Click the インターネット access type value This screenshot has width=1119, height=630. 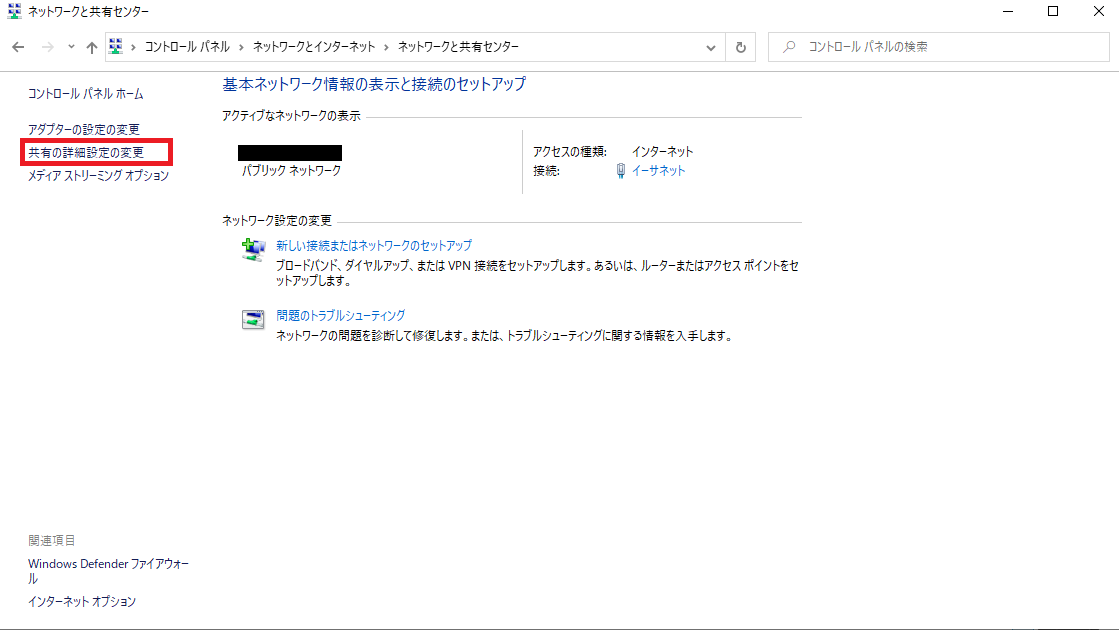(x=662, y=151)
